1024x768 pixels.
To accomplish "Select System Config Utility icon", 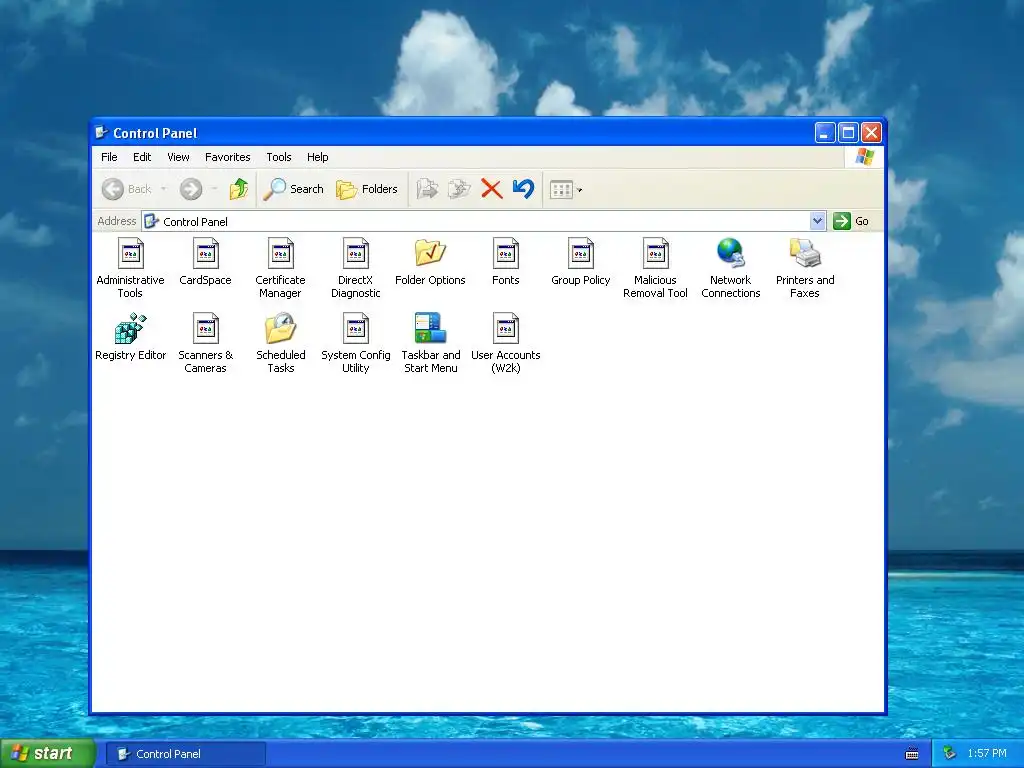I will point(356,328).
